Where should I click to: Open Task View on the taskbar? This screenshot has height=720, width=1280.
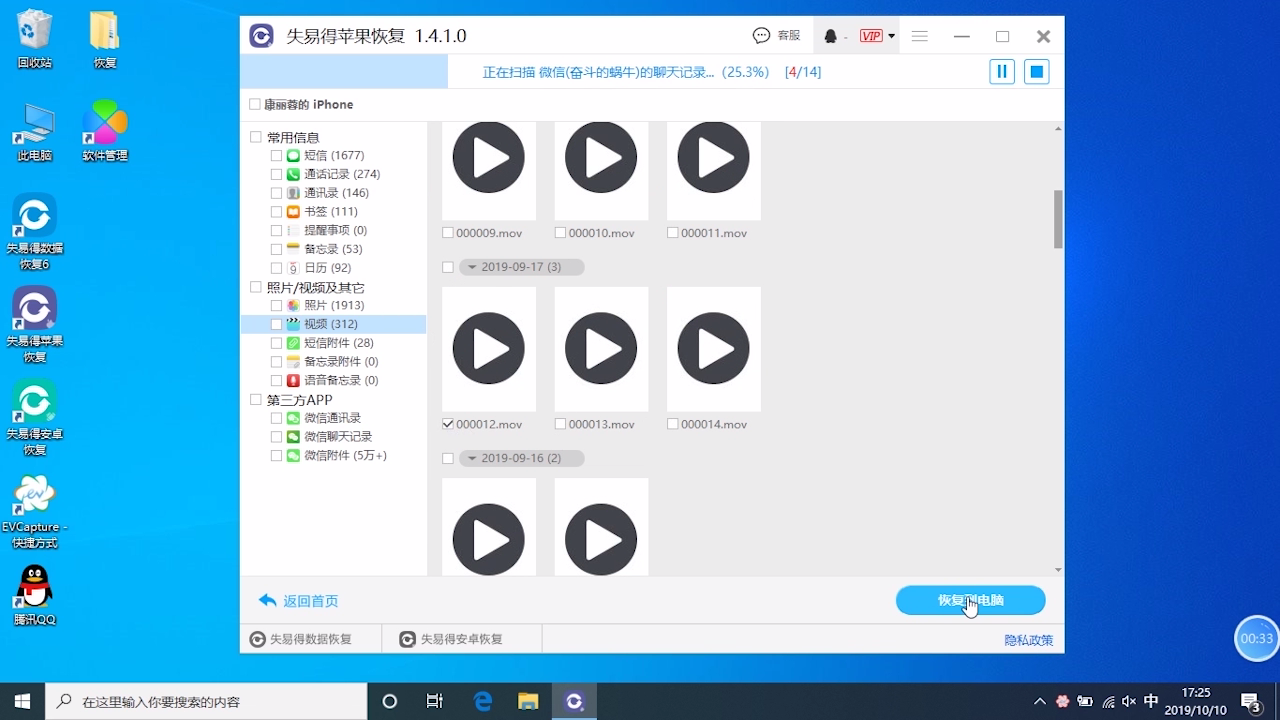click(434, 701)
